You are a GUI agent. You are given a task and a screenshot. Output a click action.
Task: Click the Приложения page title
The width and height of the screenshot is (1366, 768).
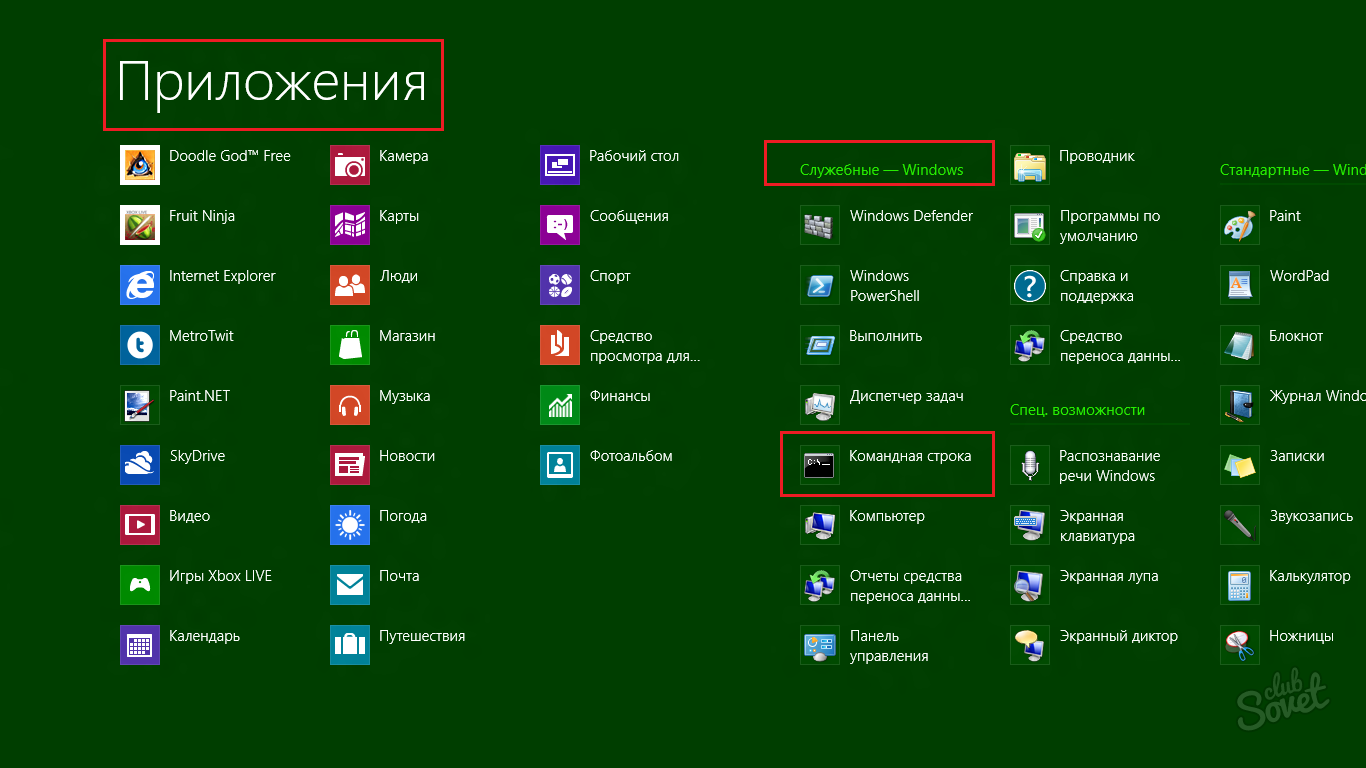coord(272,84)
